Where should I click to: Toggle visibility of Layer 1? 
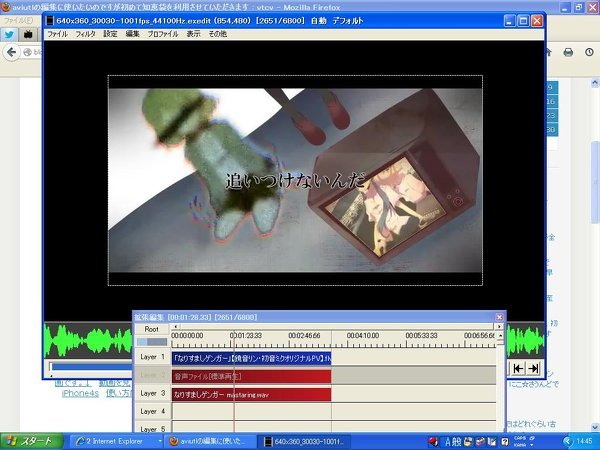point(152,357)
